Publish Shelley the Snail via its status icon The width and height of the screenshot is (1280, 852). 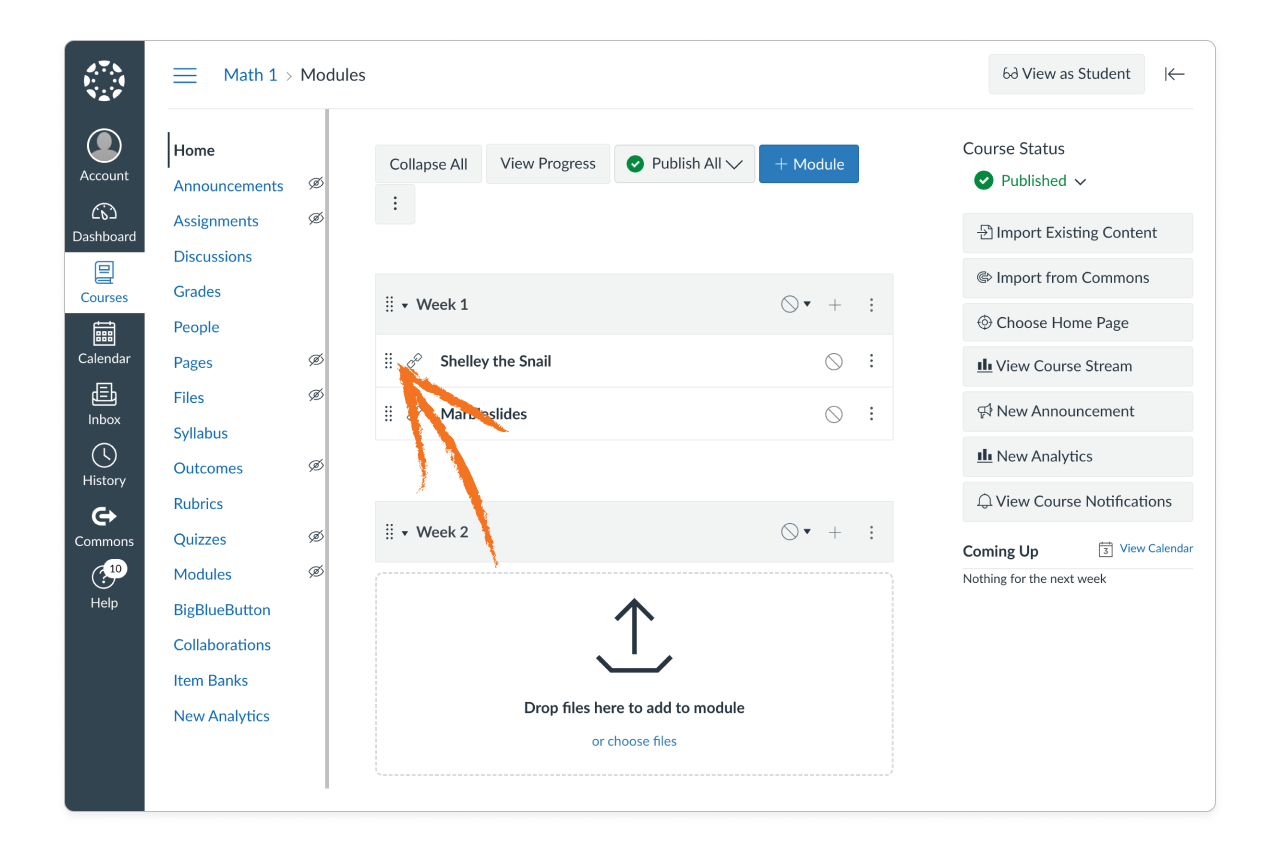pyautogui.click(x=833, y=361)
